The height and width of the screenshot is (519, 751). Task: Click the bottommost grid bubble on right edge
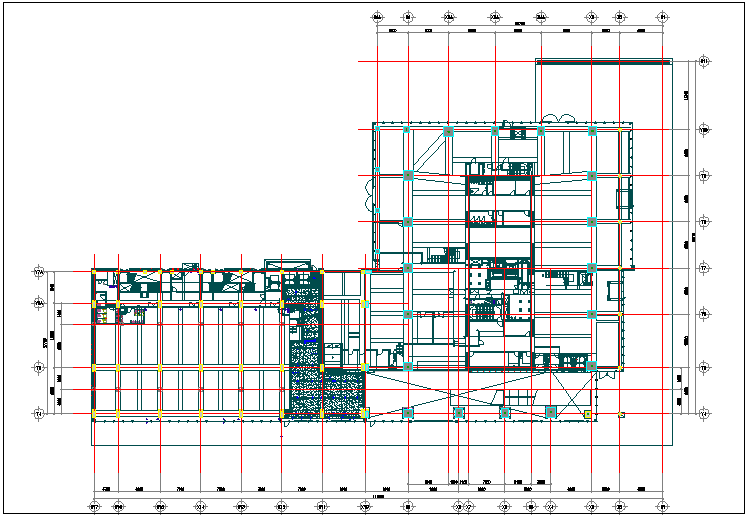coord(704,413)
